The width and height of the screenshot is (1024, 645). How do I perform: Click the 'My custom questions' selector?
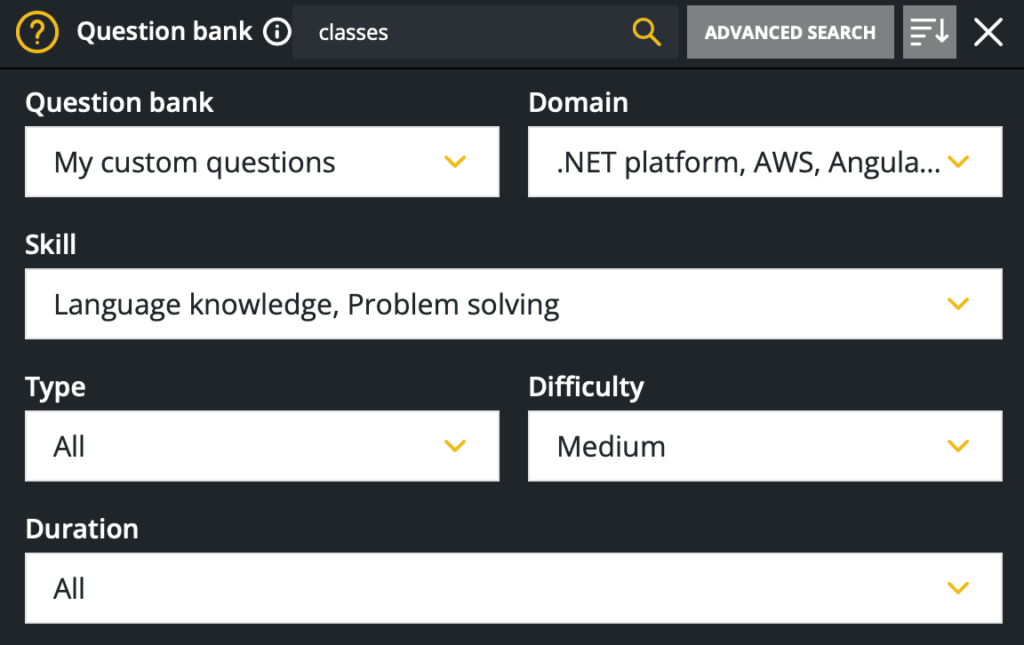[262, 161]
